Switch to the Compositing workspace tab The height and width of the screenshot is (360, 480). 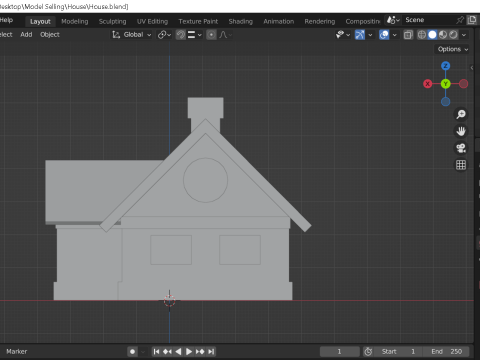click(363, 21)
